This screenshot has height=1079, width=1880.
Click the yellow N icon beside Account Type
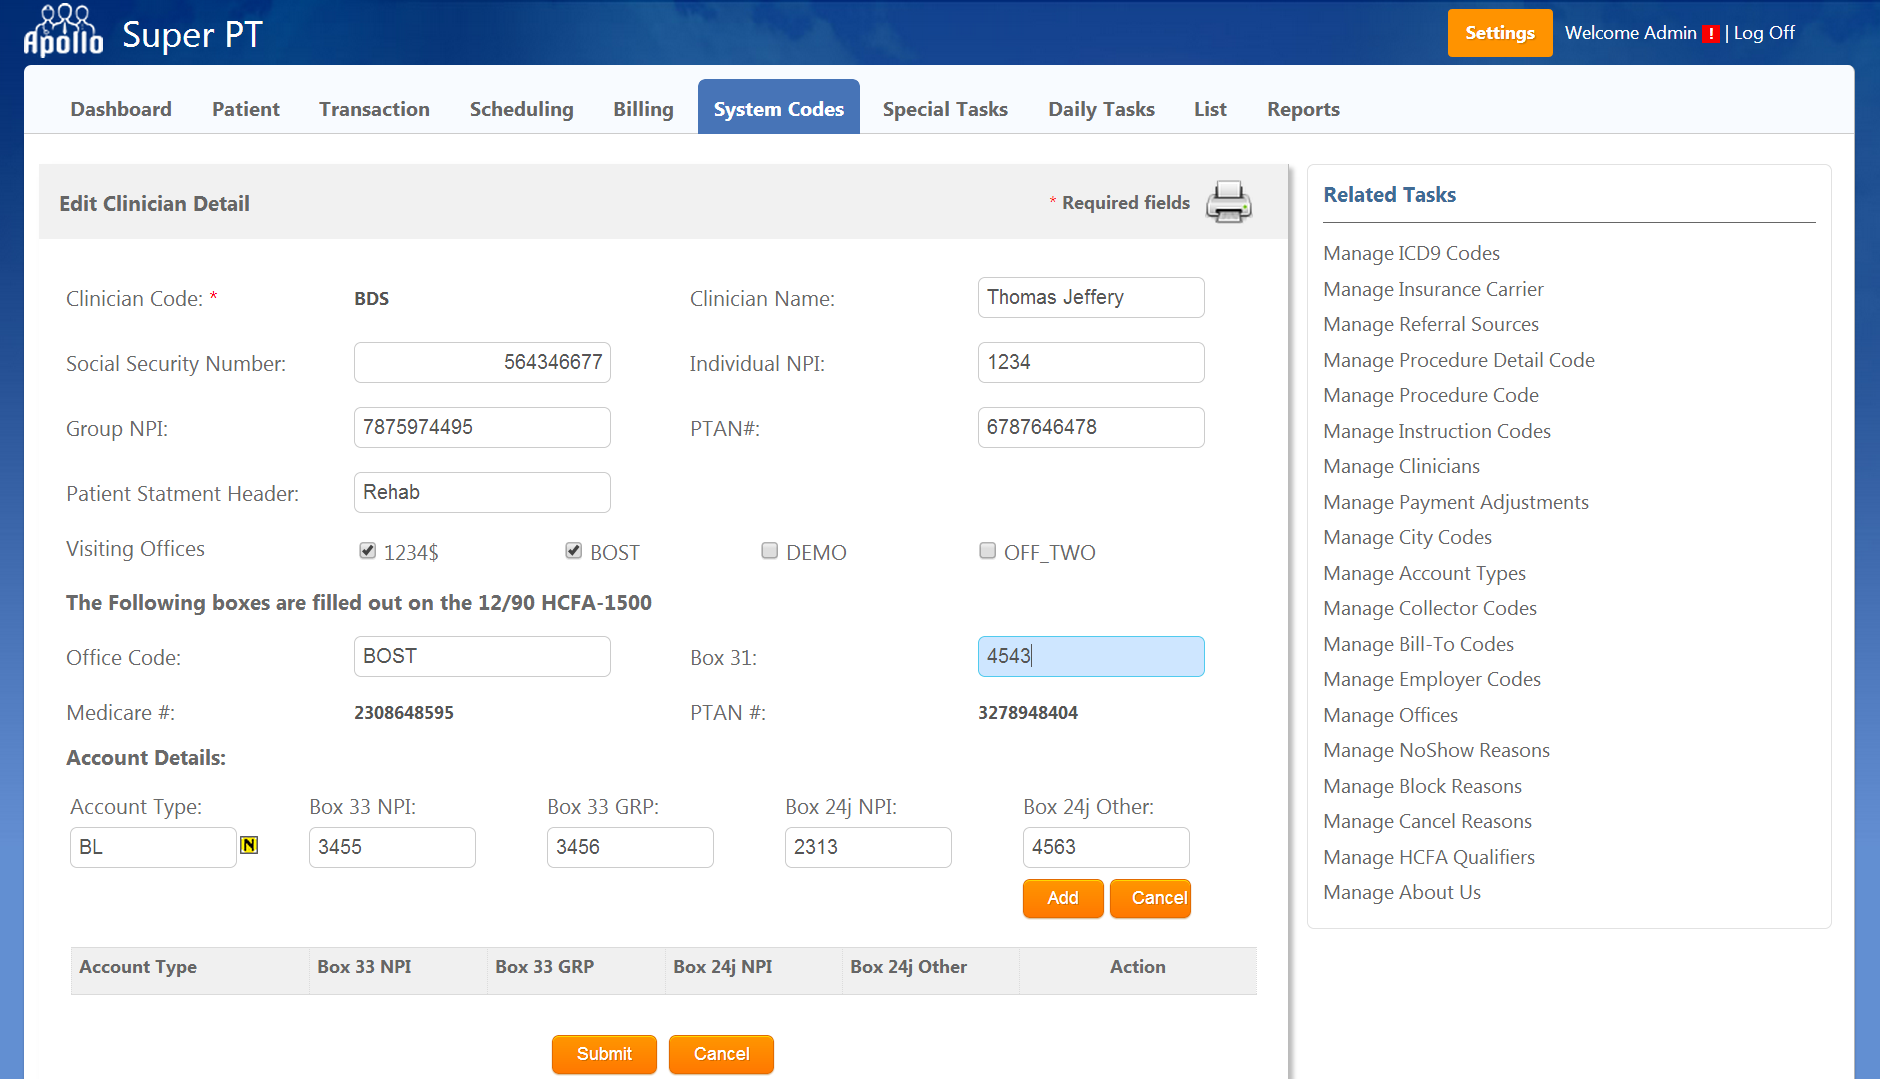(x=249, y=846)
